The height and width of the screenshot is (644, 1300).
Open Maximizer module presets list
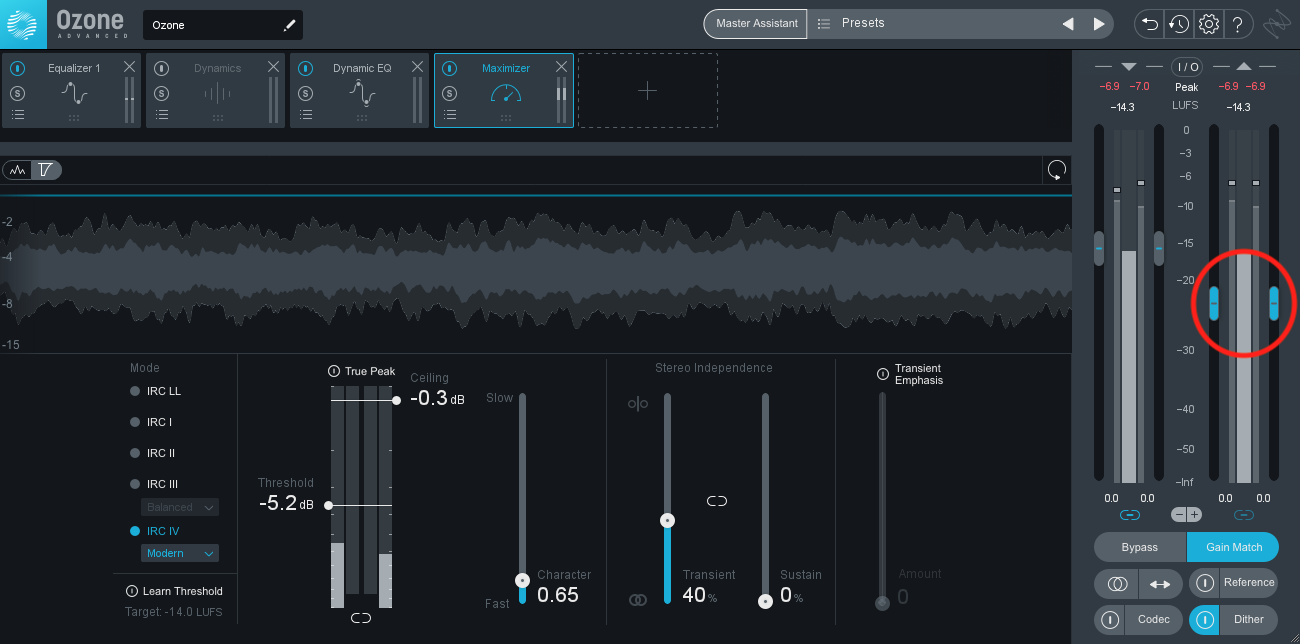point(450,115)
